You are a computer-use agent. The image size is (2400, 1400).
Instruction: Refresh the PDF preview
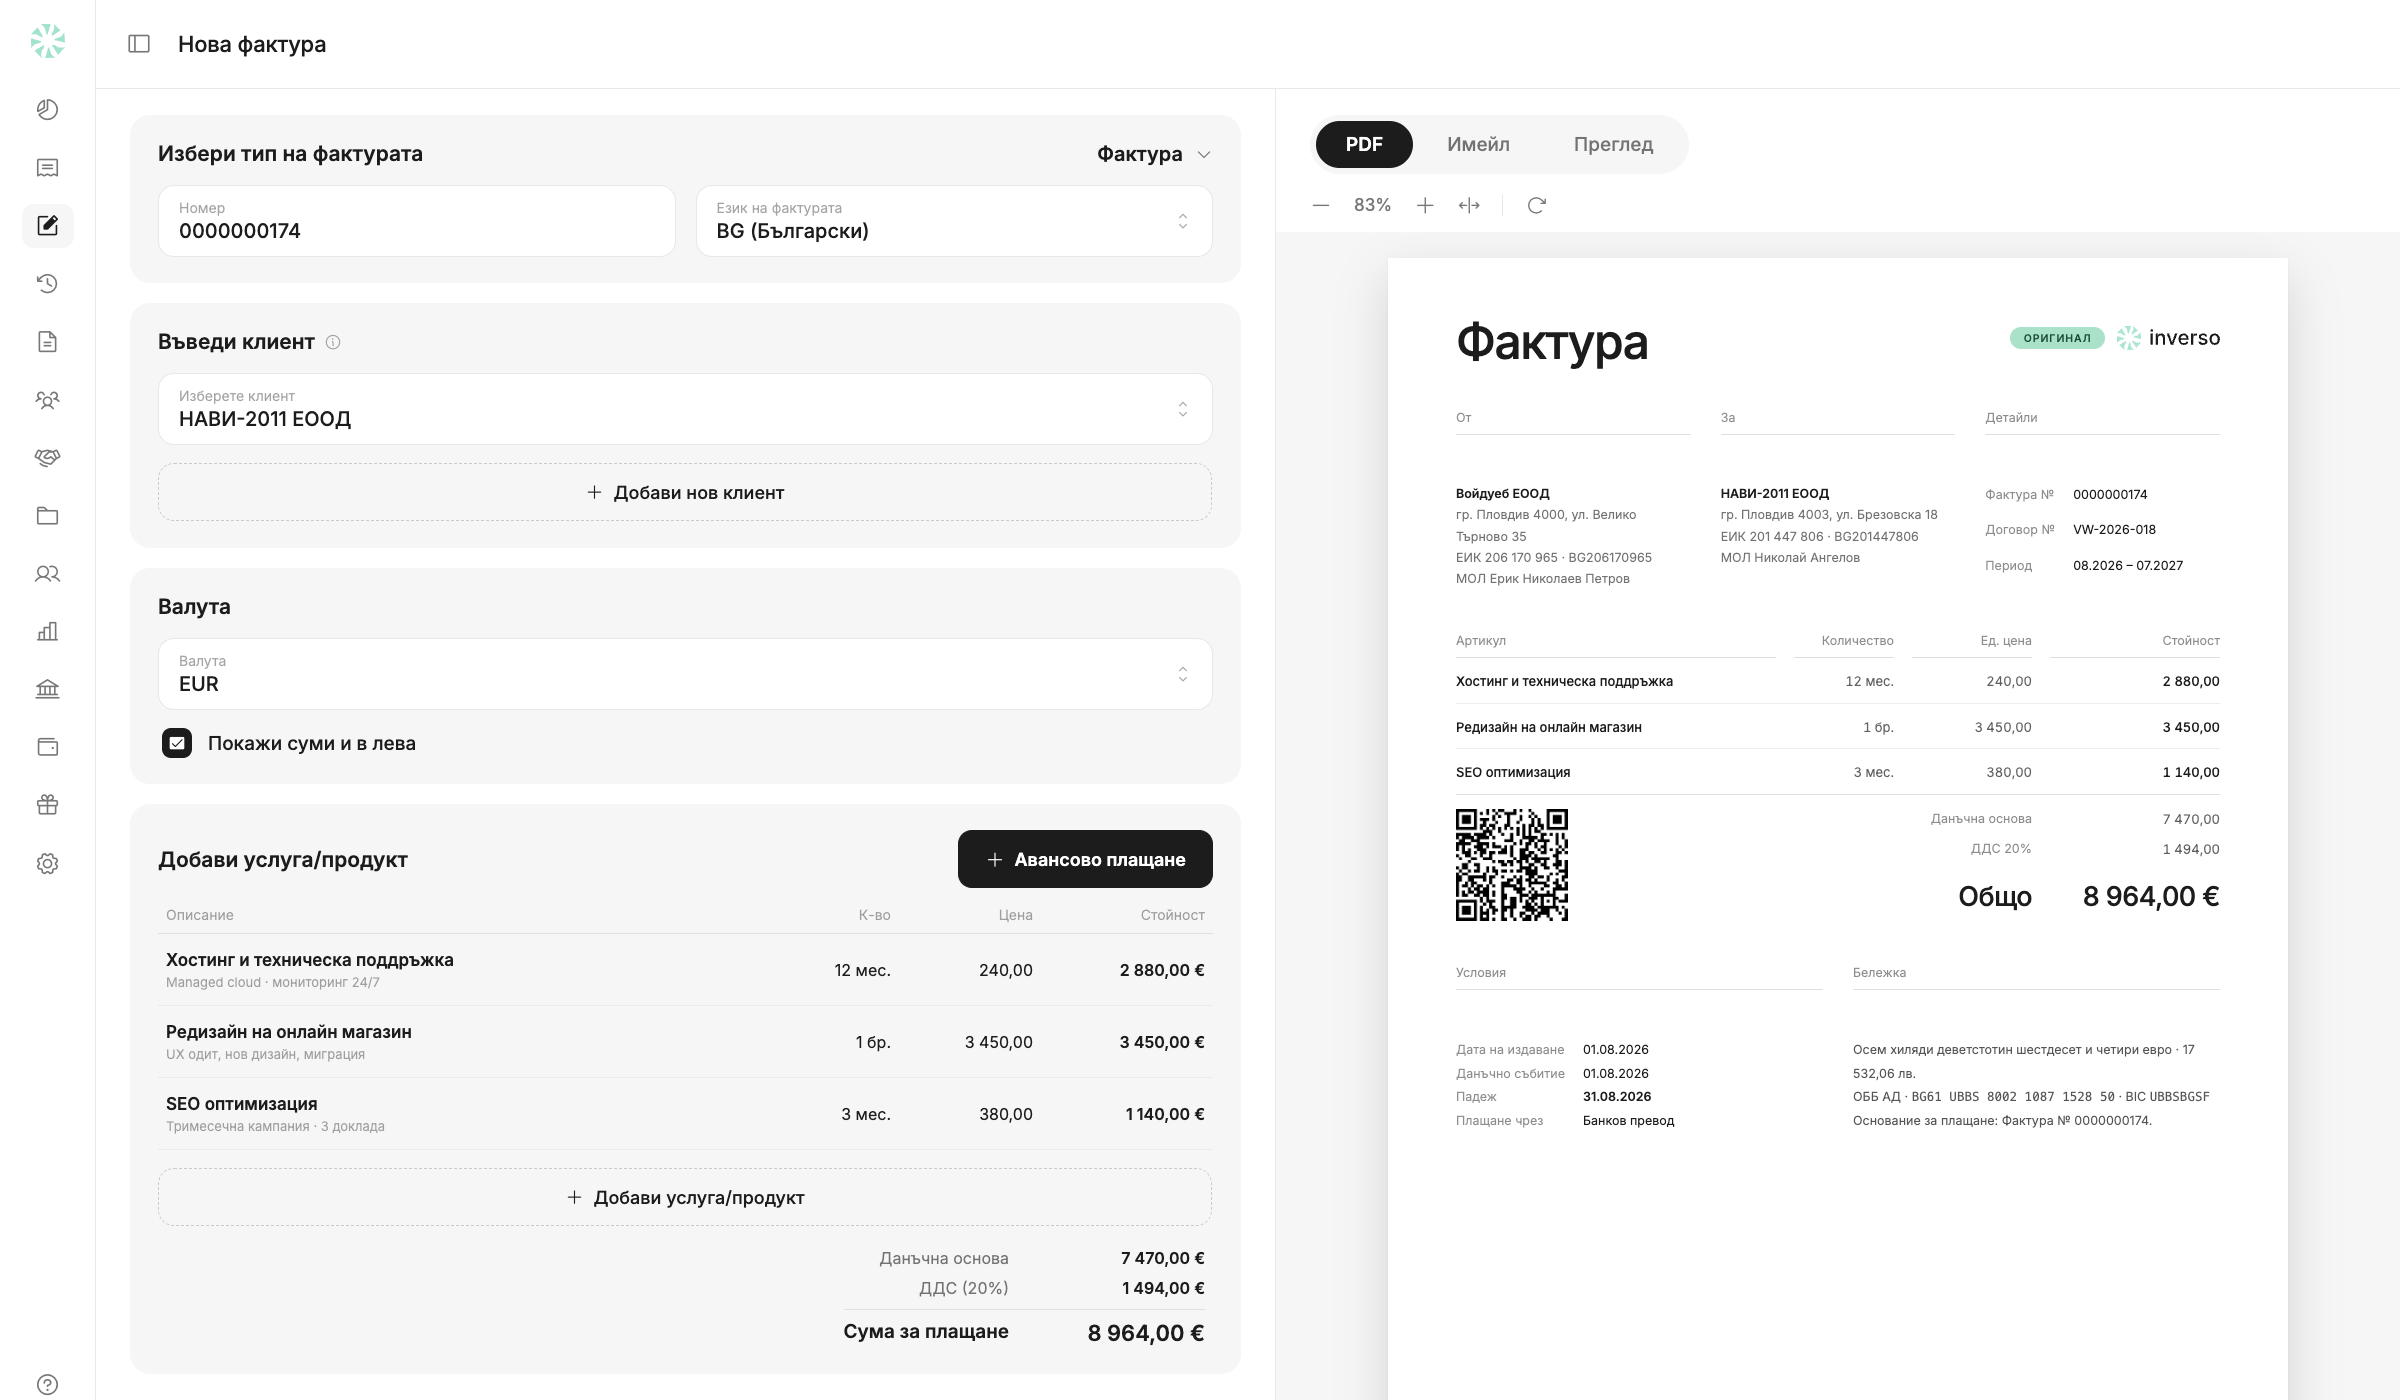(x=1537, y=205)
